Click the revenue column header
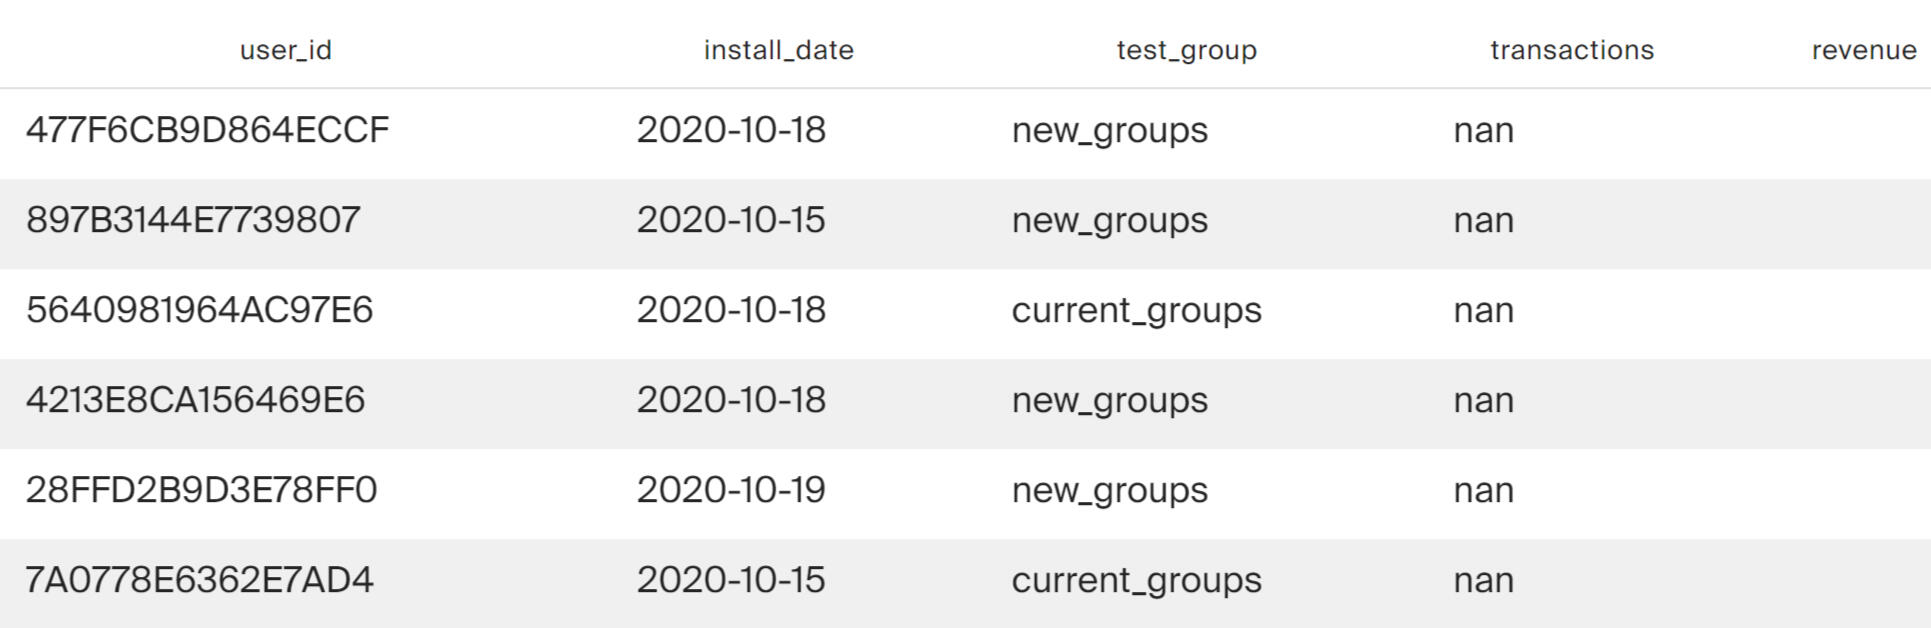The width and height of the screenshot is (1931, 628). [1863, 50]
